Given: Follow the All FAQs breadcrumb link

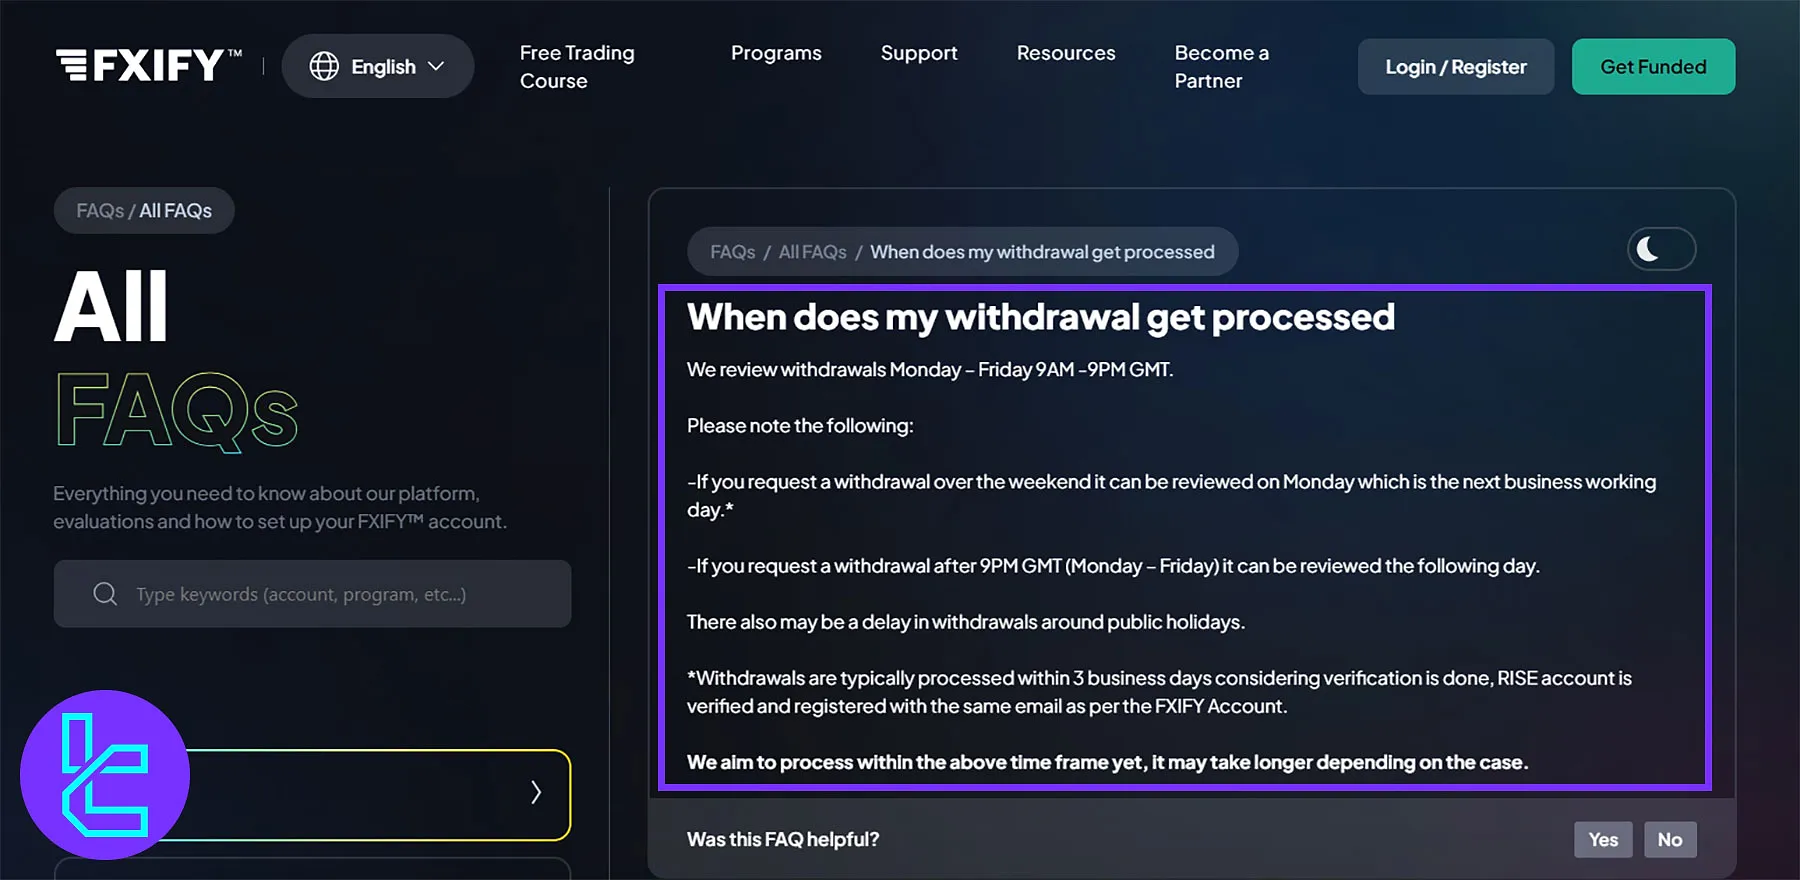Looking at the screenshot, I should tap(812, 252).
